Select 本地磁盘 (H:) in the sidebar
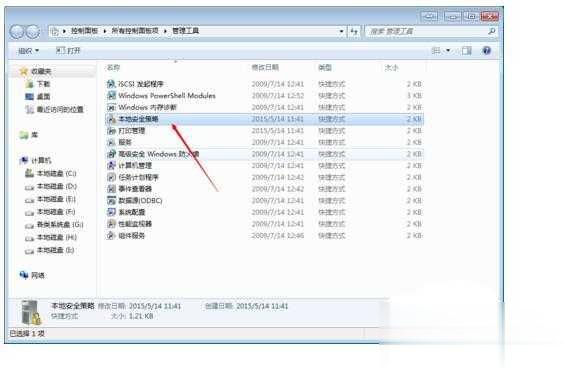 click(x=57, y=237)
